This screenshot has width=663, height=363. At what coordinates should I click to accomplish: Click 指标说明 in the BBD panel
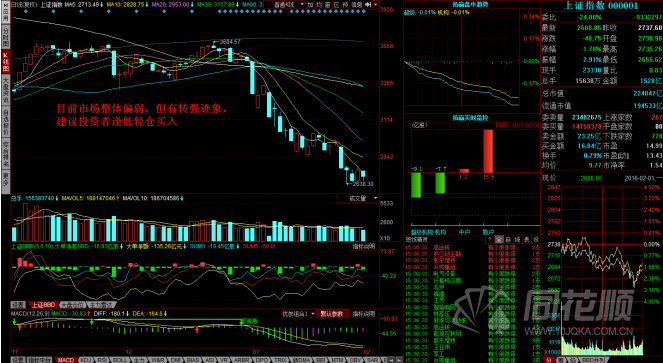click(364, 247)
